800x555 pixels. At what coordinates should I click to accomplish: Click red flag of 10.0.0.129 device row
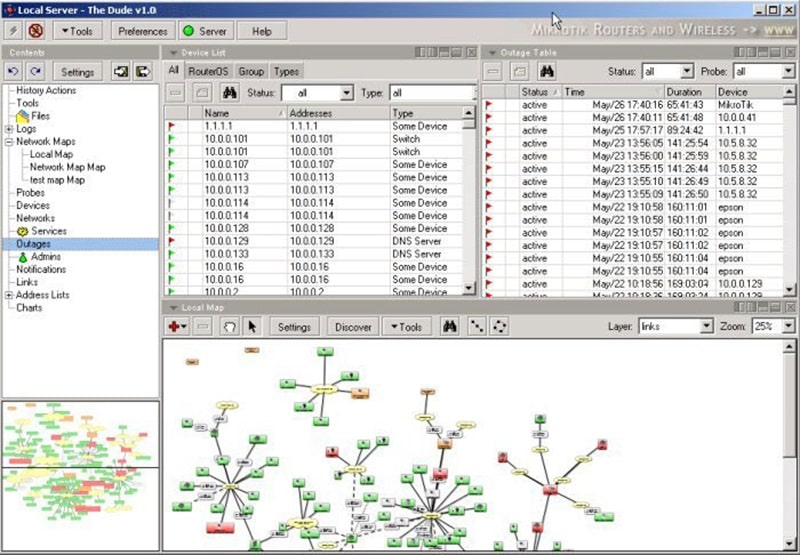pos(171,241)
